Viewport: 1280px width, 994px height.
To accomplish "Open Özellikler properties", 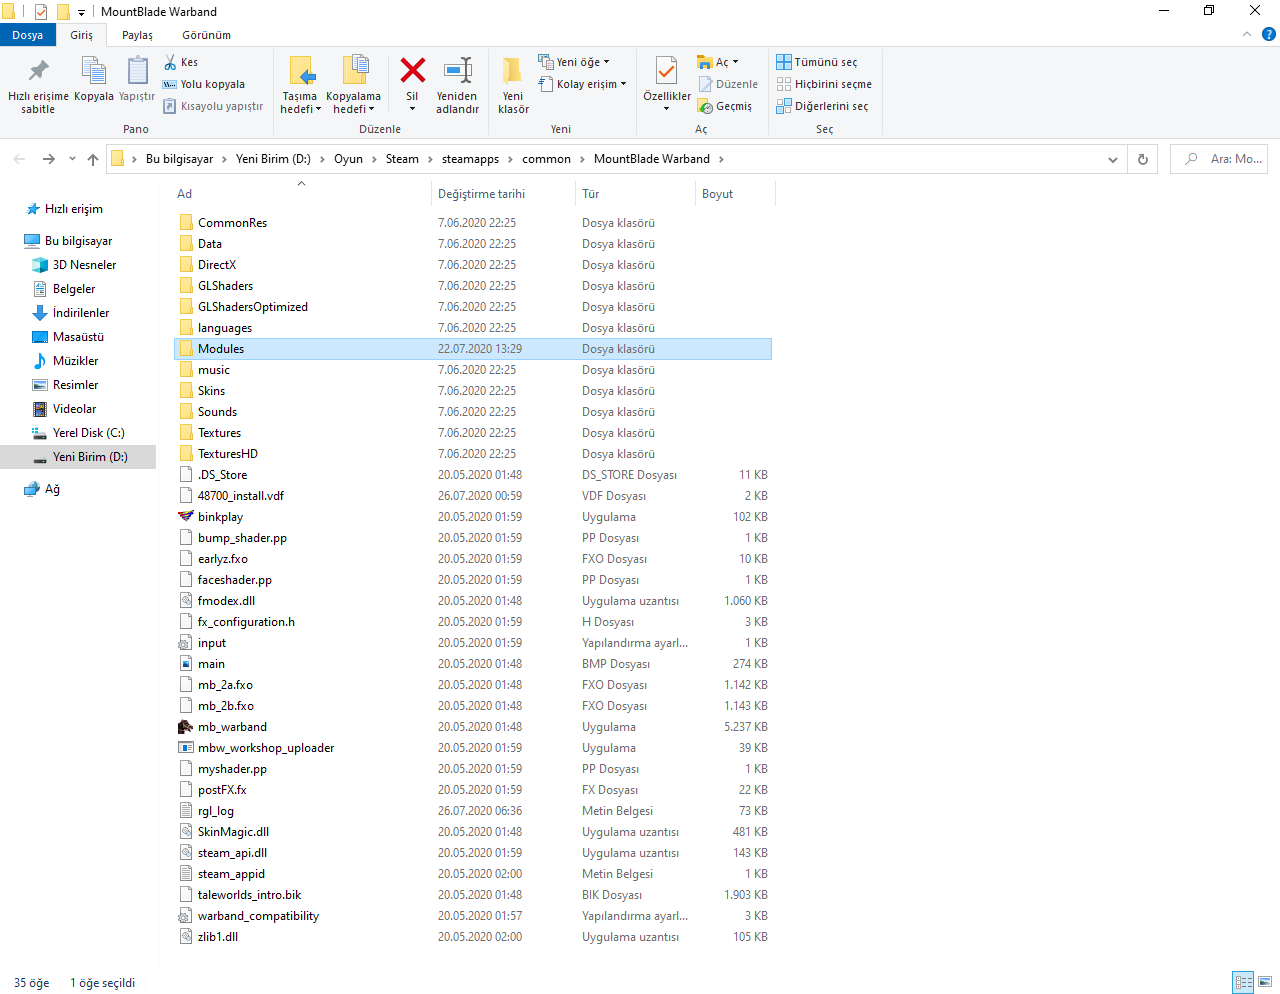I will (x=667, y=85).
